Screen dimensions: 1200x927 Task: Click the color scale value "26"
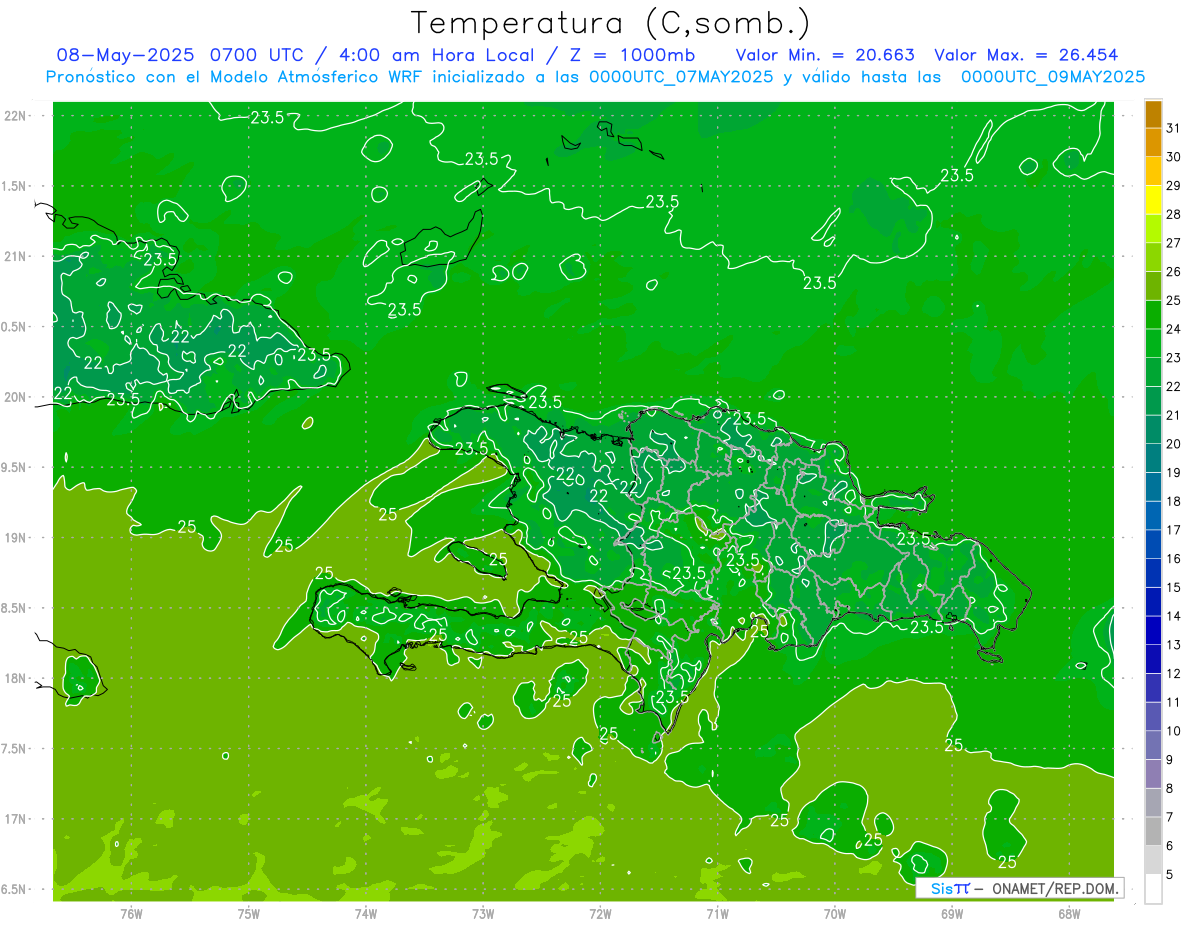[1173, 272]
